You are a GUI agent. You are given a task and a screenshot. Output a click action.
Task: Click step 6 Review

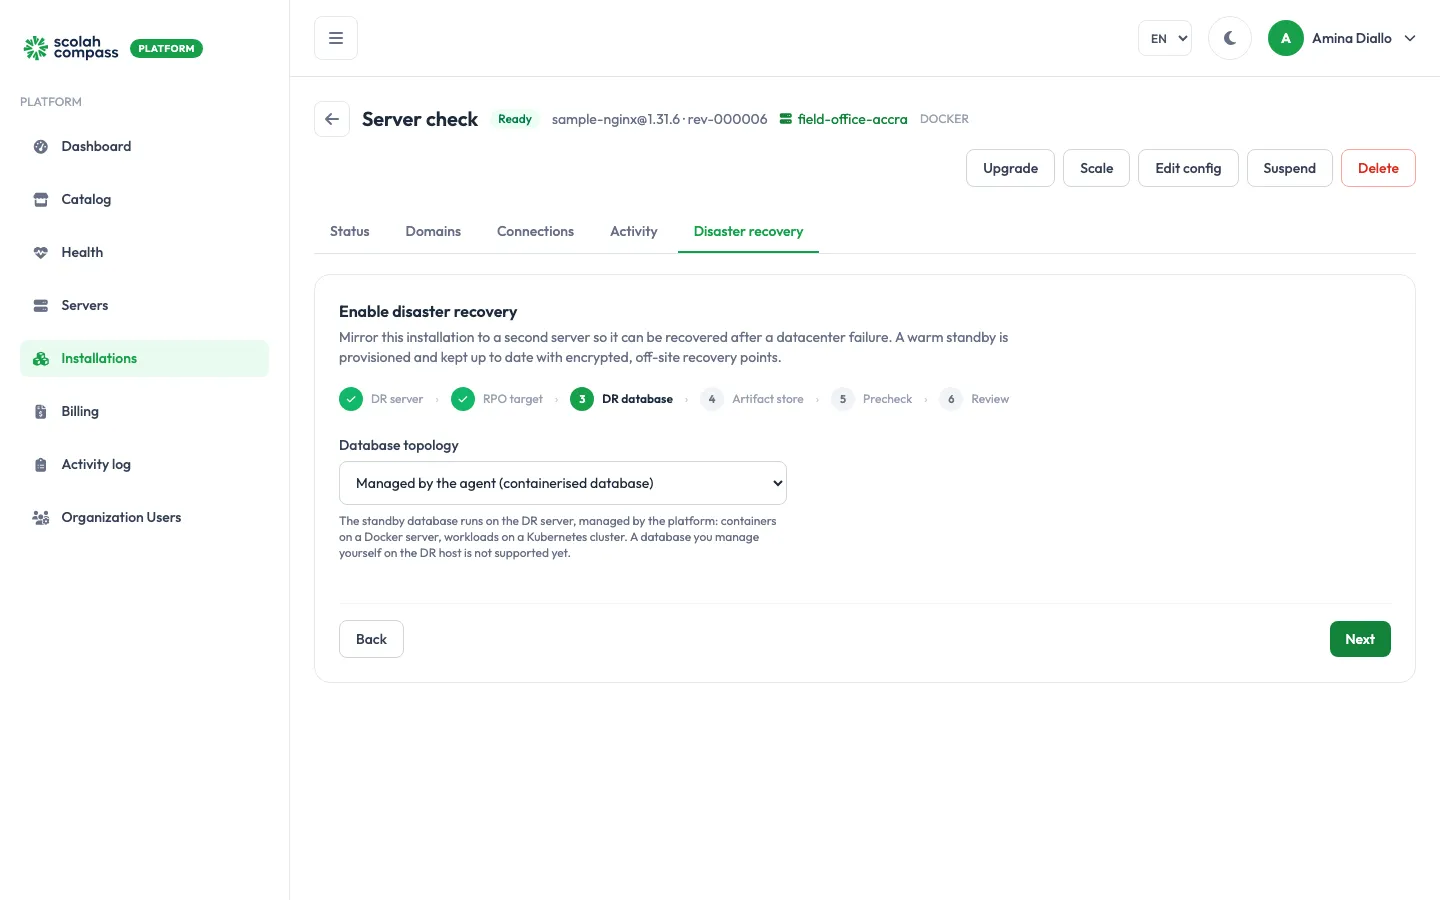point(975,399)
